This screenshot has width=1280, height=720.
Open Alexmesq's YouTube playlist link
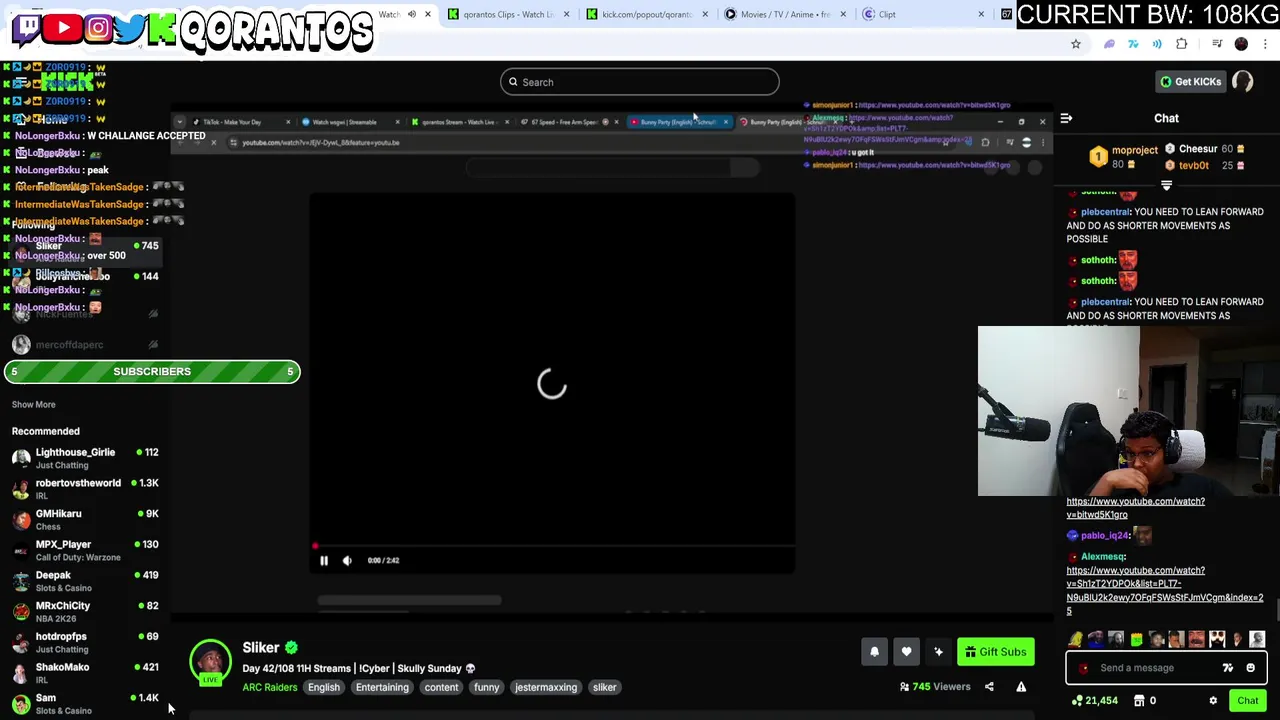[1165, 591]
